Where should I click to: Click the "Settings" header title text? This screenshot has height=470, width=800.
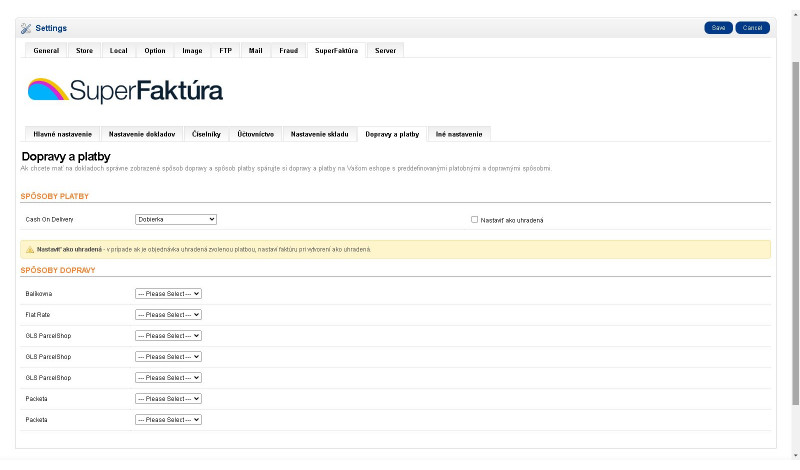tap(51, 28)
